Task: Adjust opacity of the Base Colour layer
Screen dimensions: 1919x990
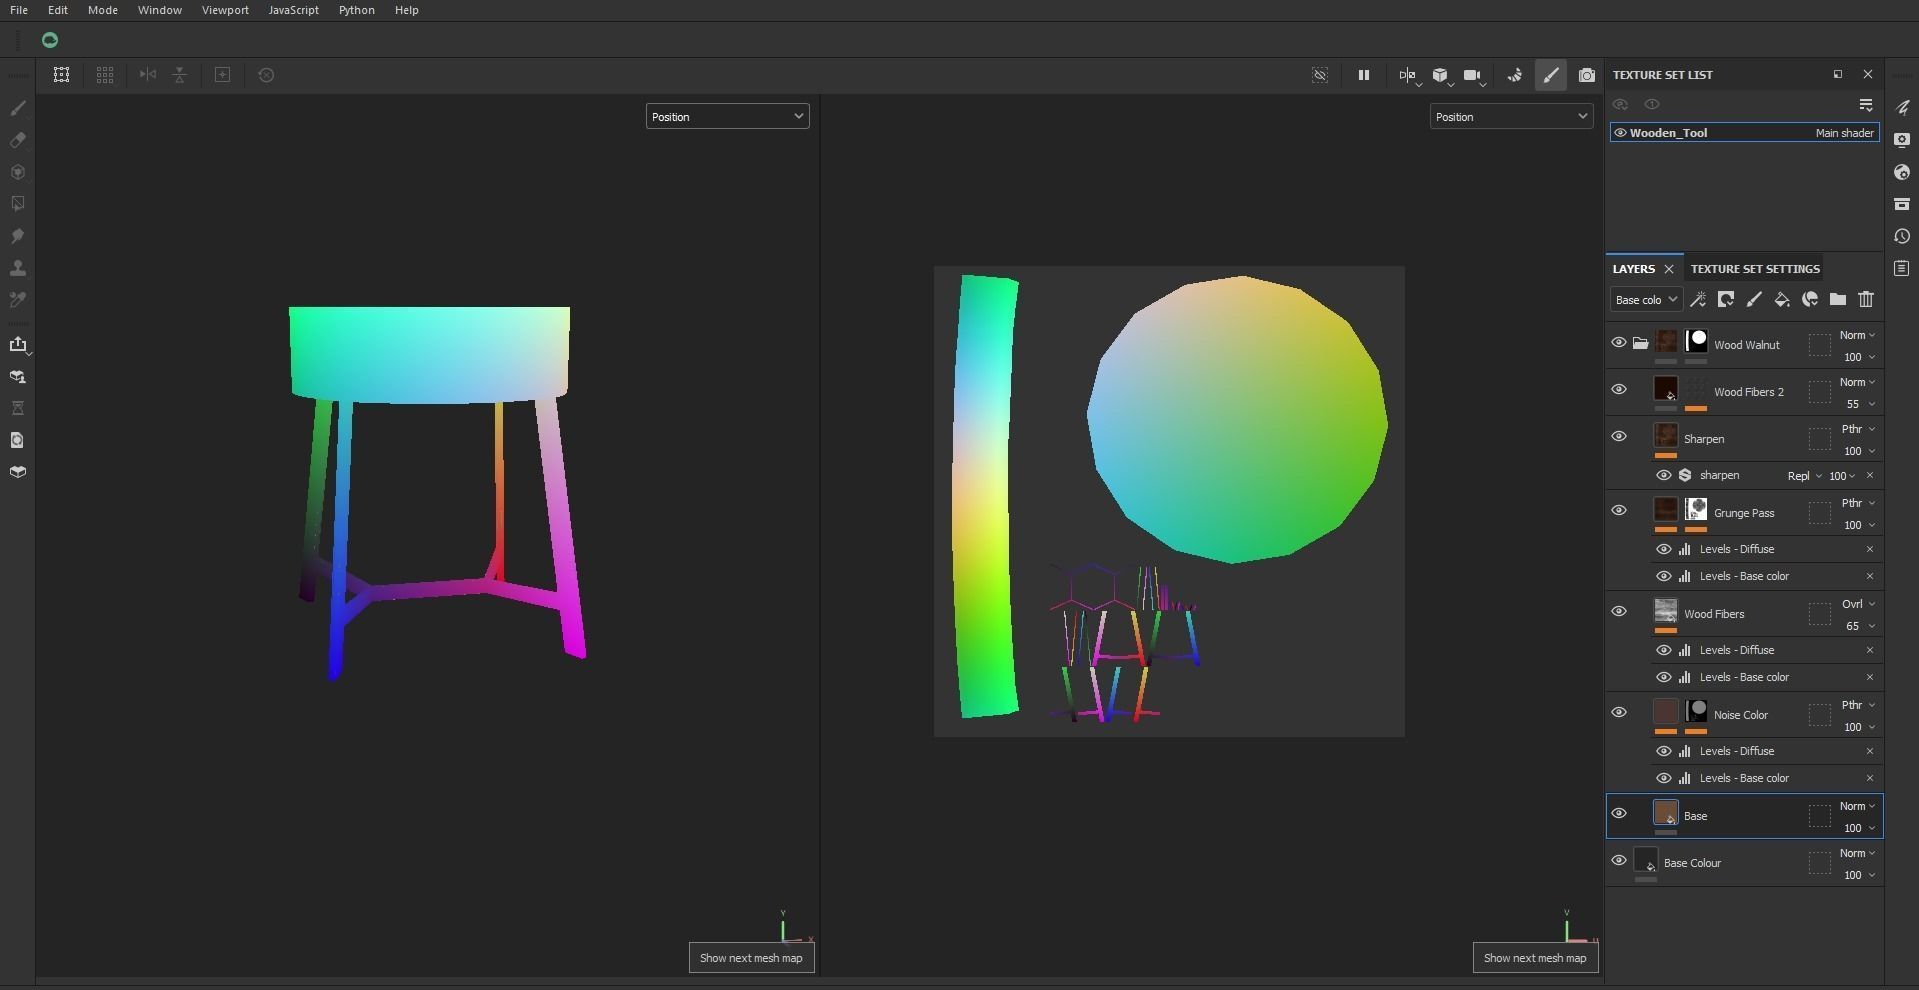Action: click(x=1860, y=876)
